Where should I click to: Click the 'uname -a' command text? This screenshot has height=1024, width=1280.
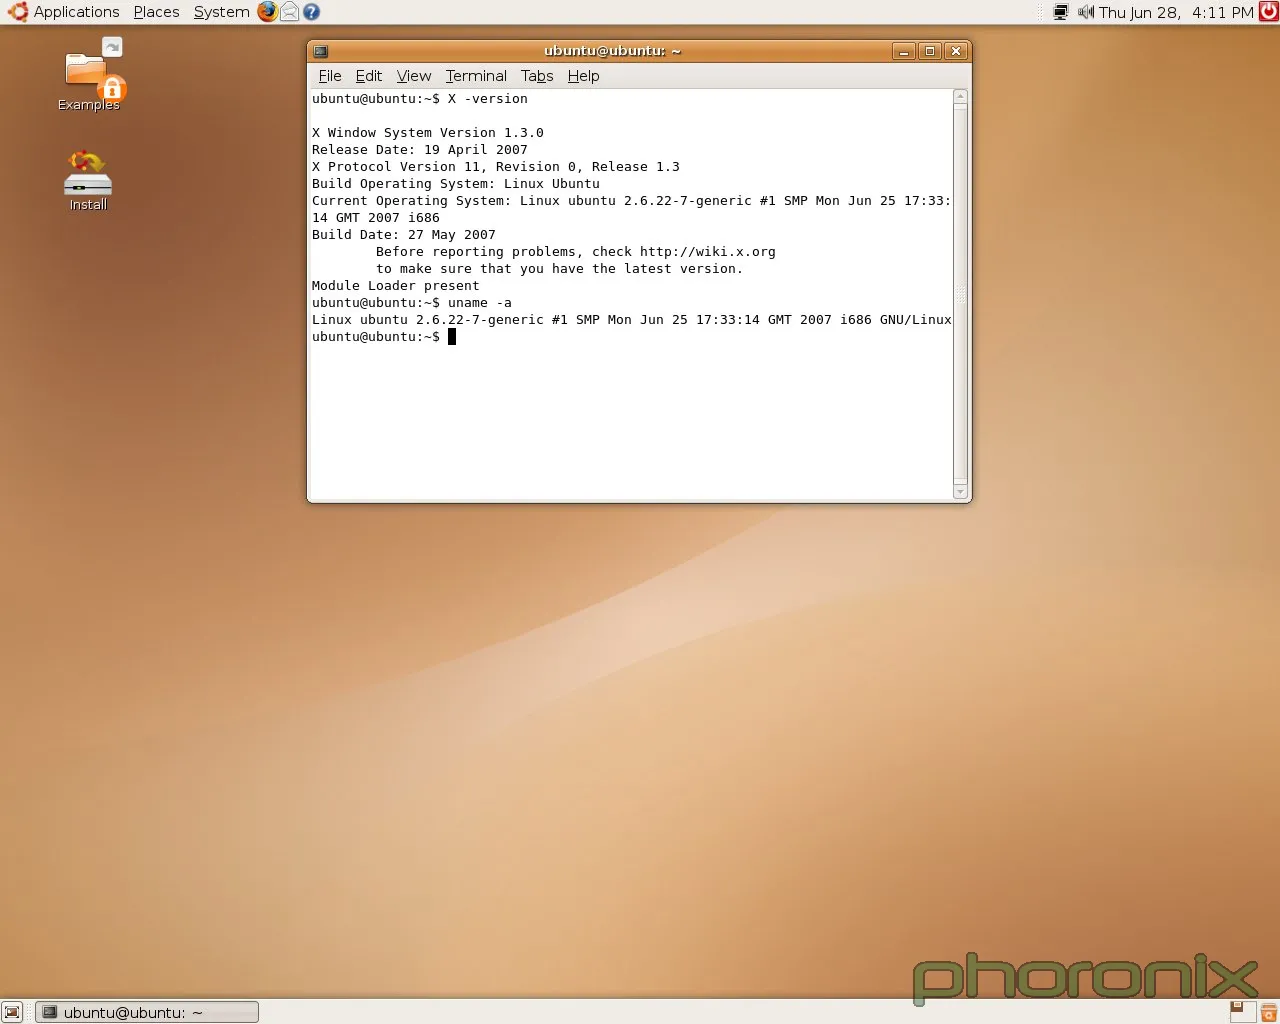pyautogui.click(x=480, y=303)
